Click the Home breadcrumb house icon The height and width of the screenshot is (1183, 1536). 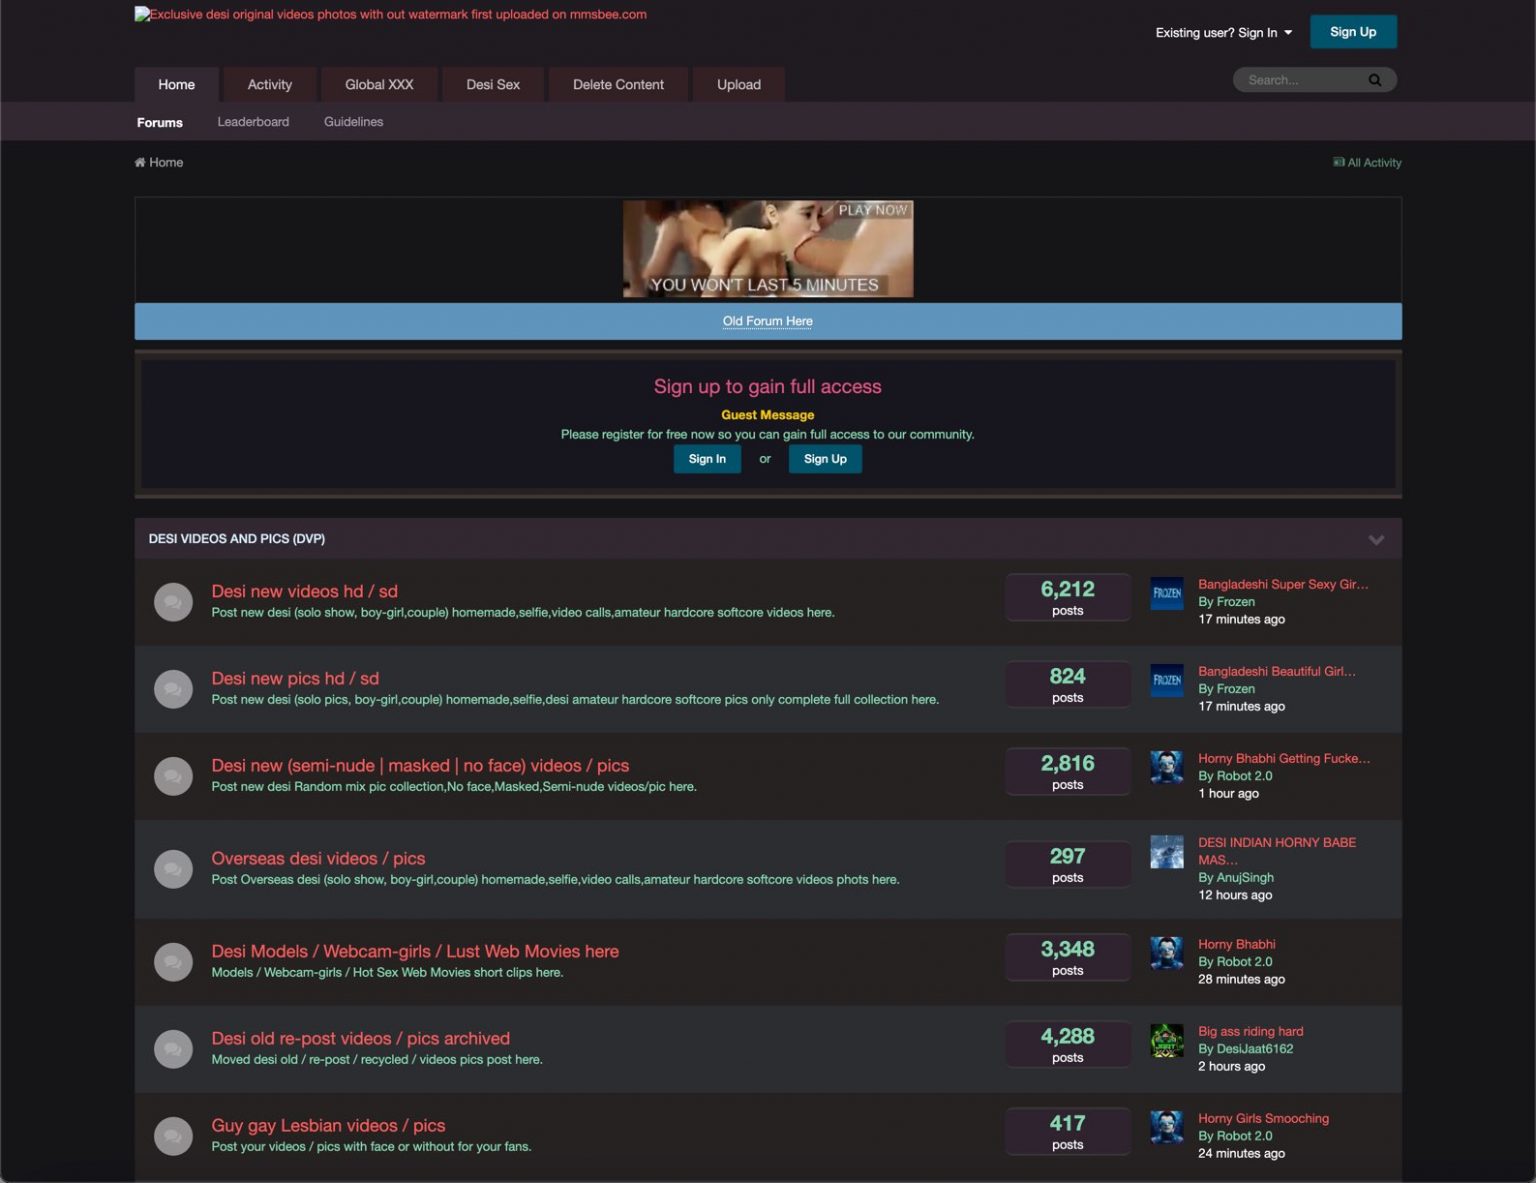[140, 162]
